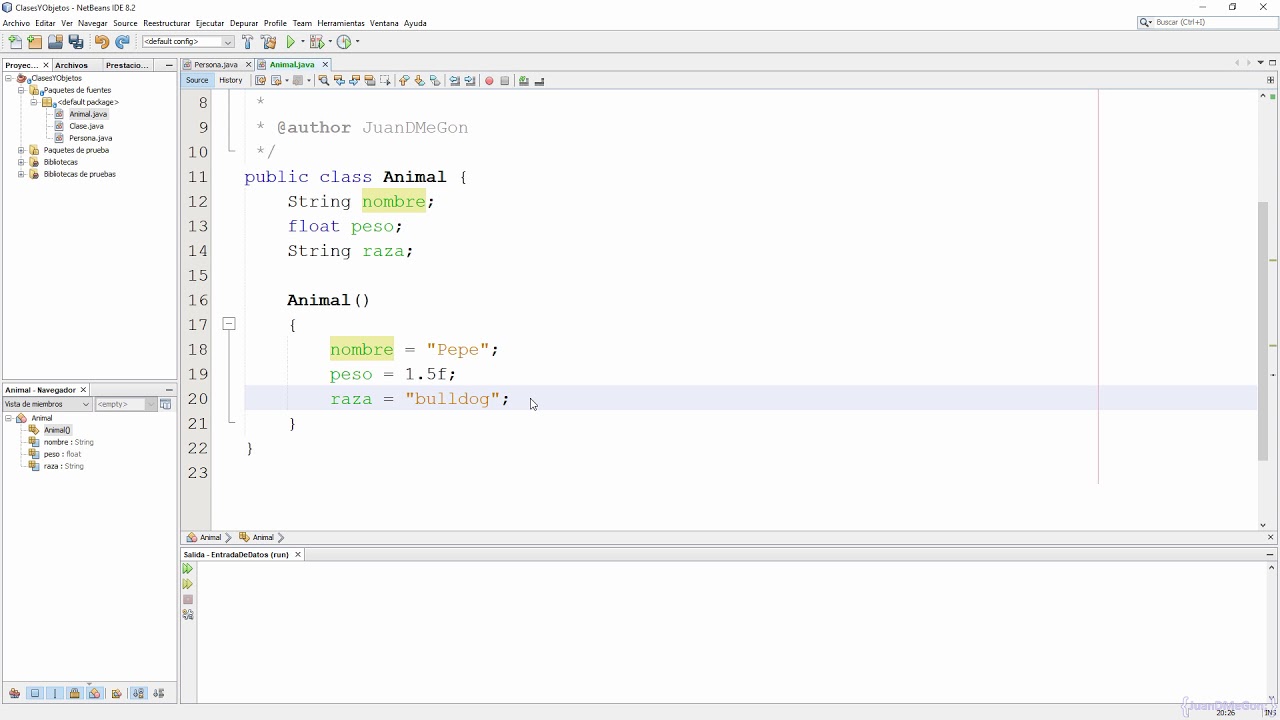Close the Salida output tab
Image resolution: width=1280 pixels, height=720 pixels.
[297, 554]
